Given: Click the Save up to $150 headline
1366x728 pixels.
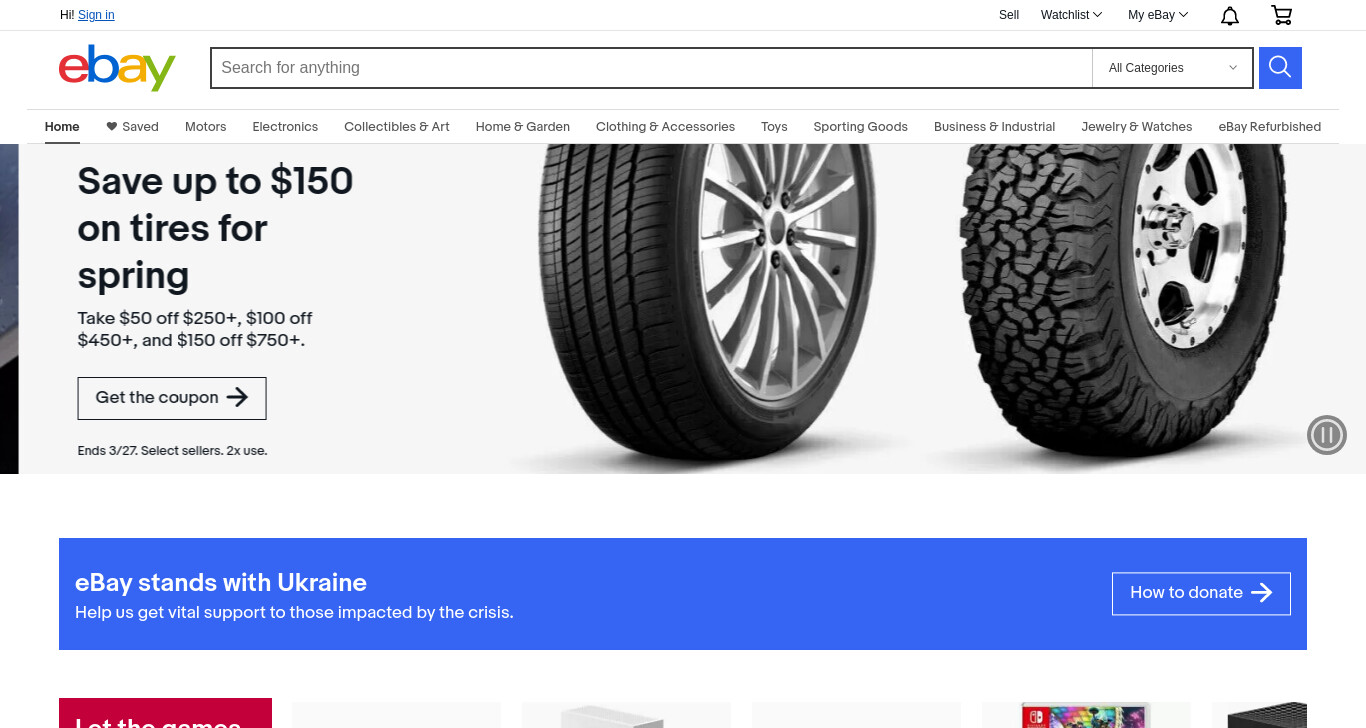Looking at the screenshot, I should point(215,228).
